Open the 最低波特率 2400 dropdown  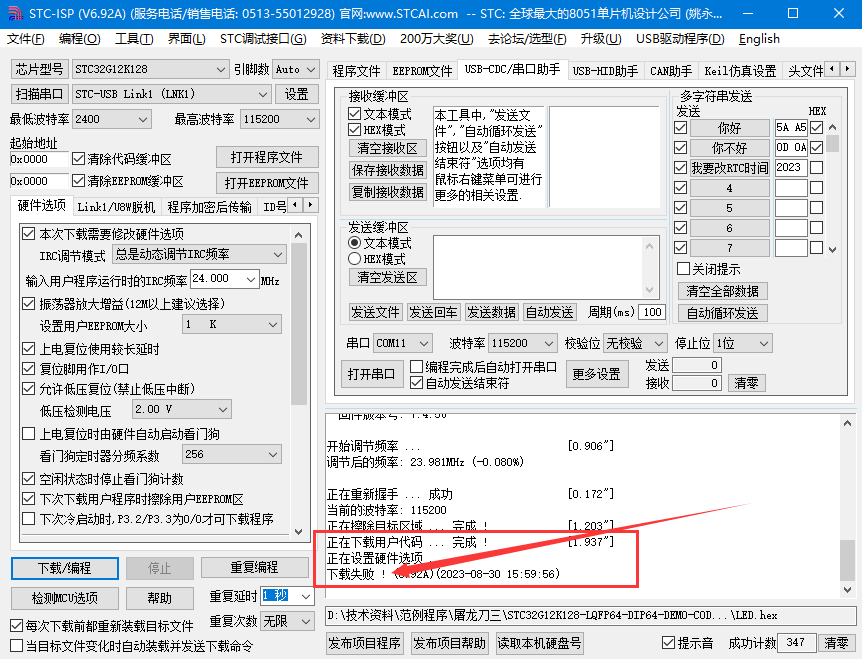pos(143,119)
